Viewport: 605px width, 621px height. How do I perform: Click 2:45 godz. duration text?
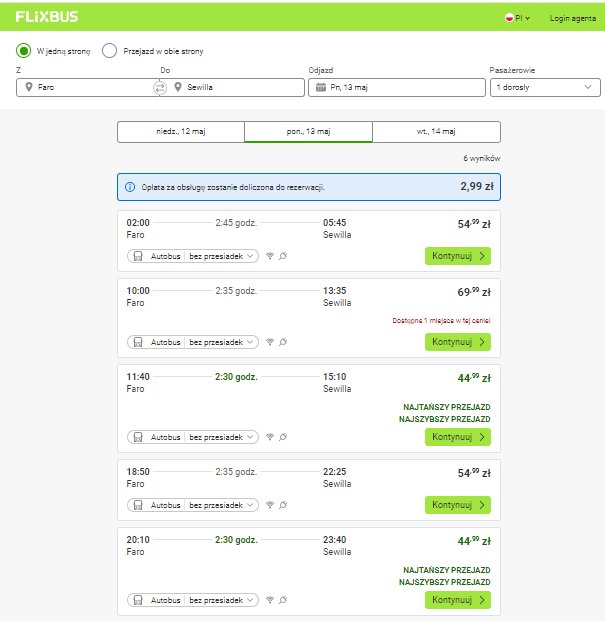(236, 223)
